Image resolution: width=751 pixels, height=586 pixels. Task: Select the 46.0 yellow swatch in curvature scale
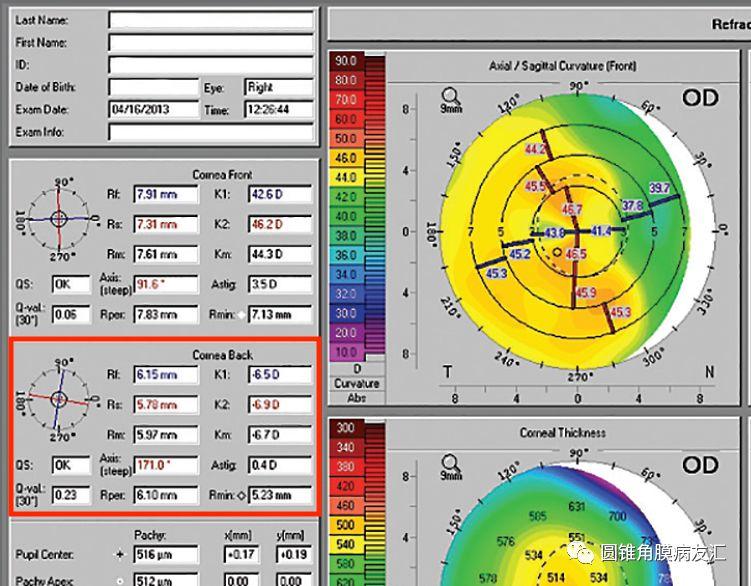click(x=347, y=158)
